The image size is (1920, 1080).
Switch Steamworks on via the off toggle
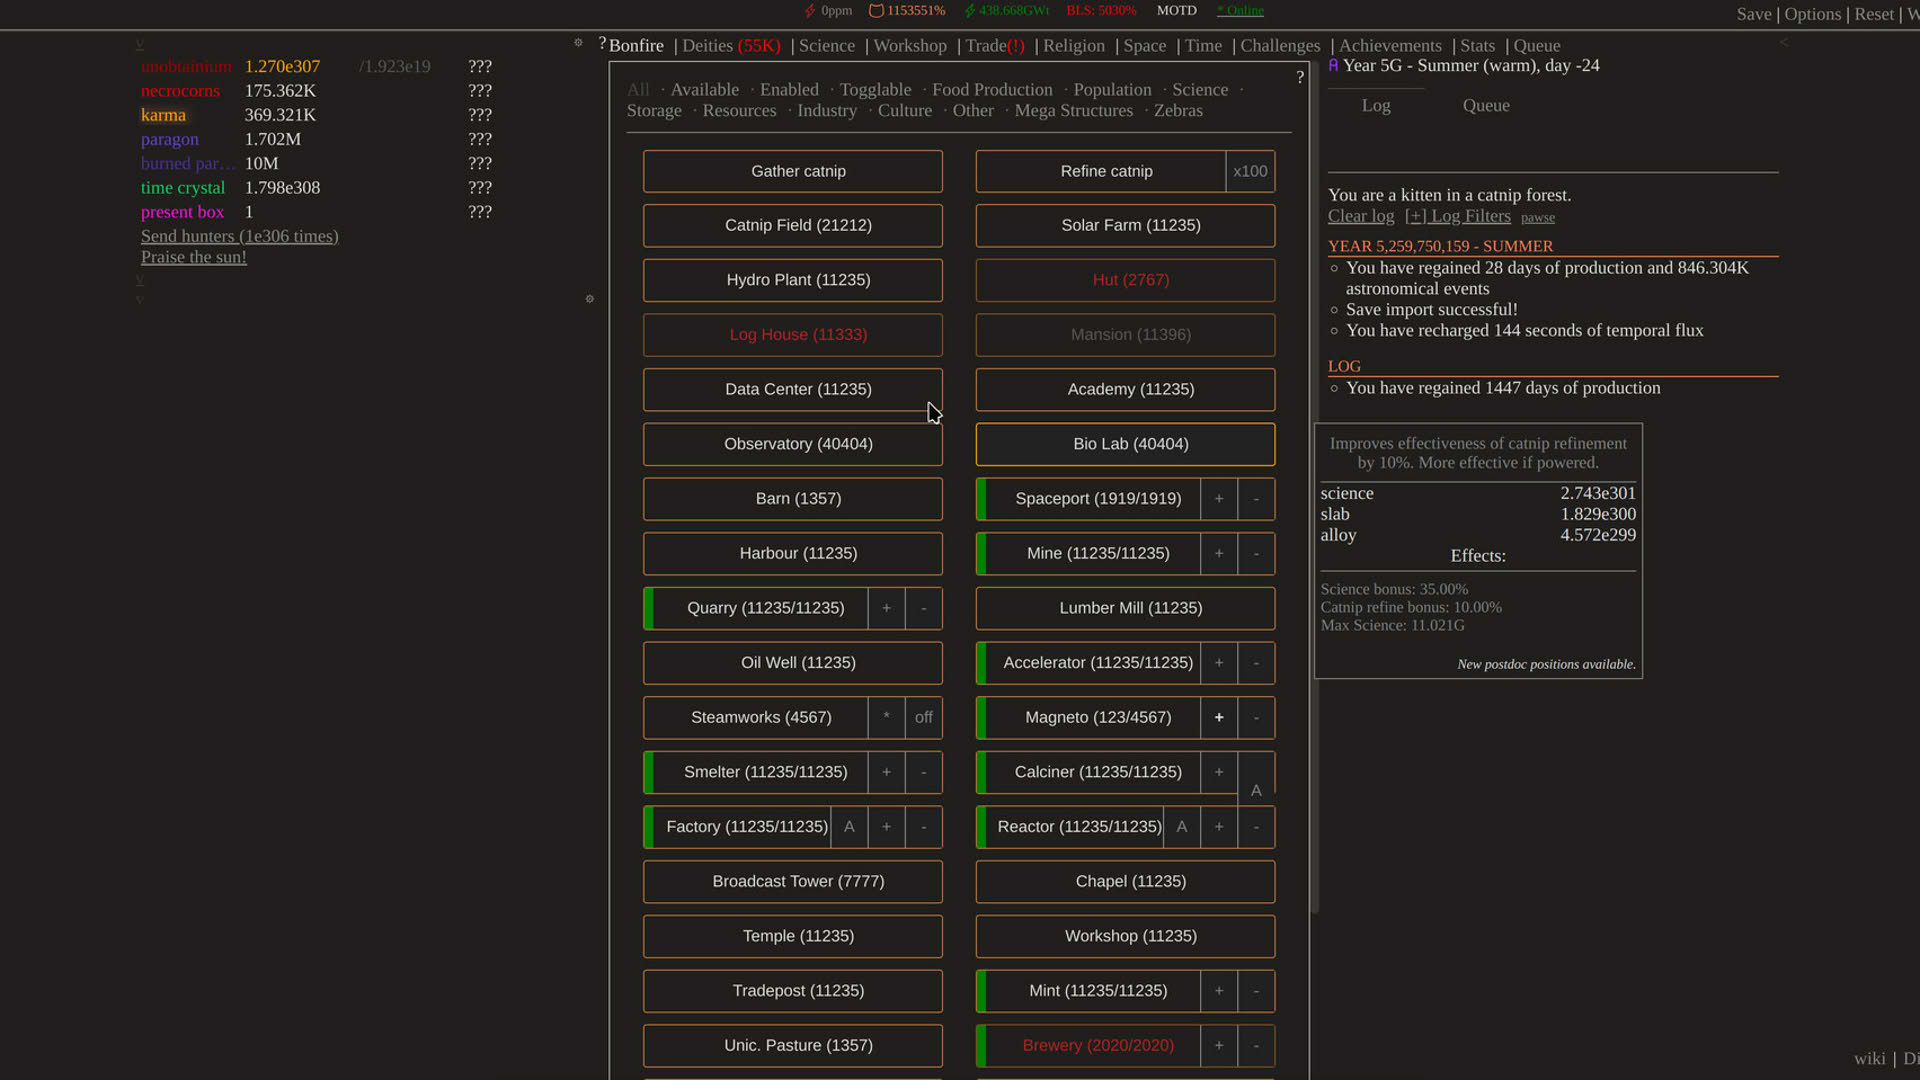[924, 718]
